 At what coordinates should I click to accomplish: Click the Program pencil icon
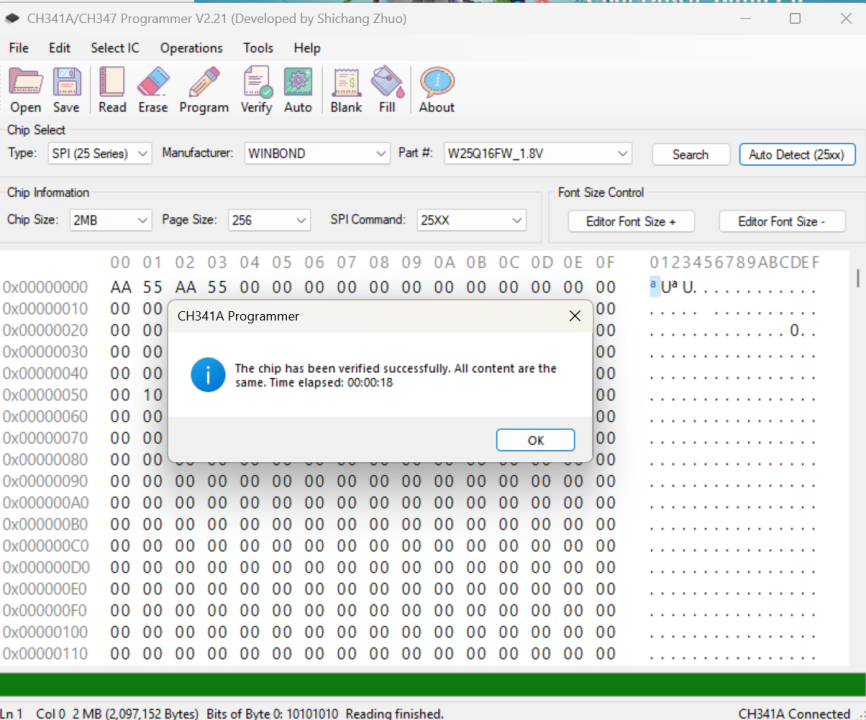pyautogui.click(x=204, y=90)
